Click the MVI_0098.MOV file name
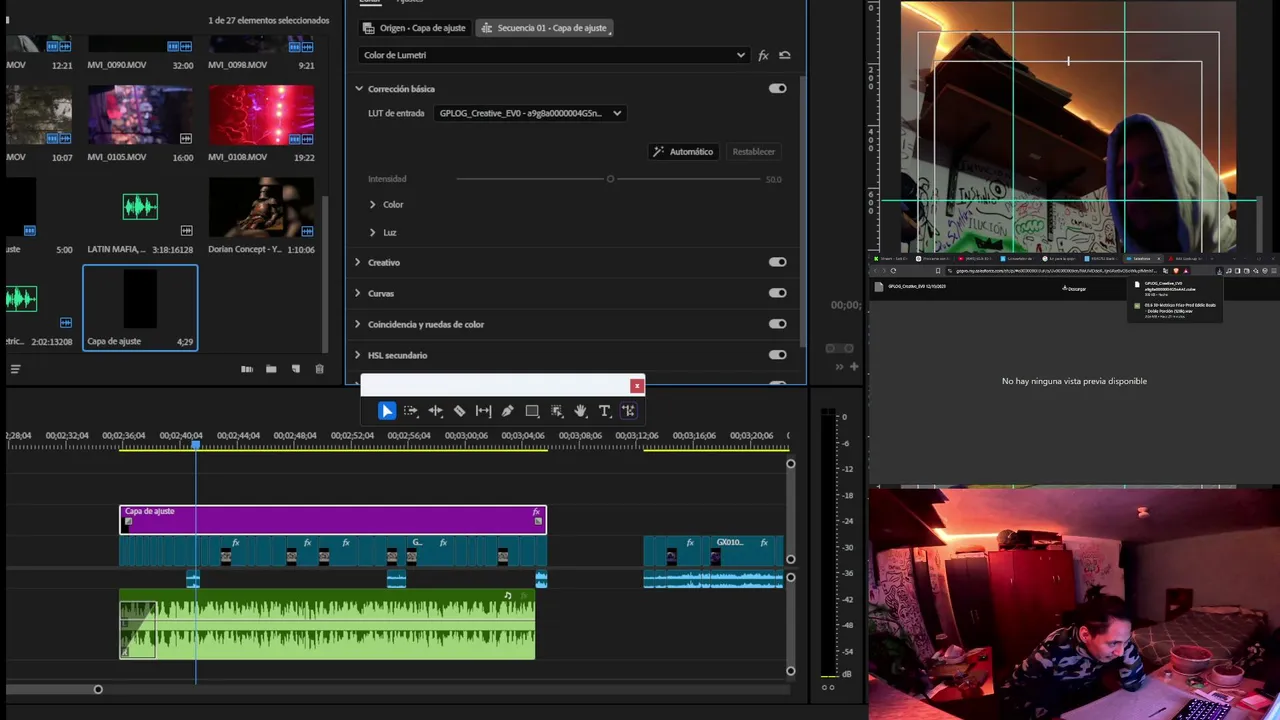The height and width of the screenshot is (720, 1280). point(238,65)
